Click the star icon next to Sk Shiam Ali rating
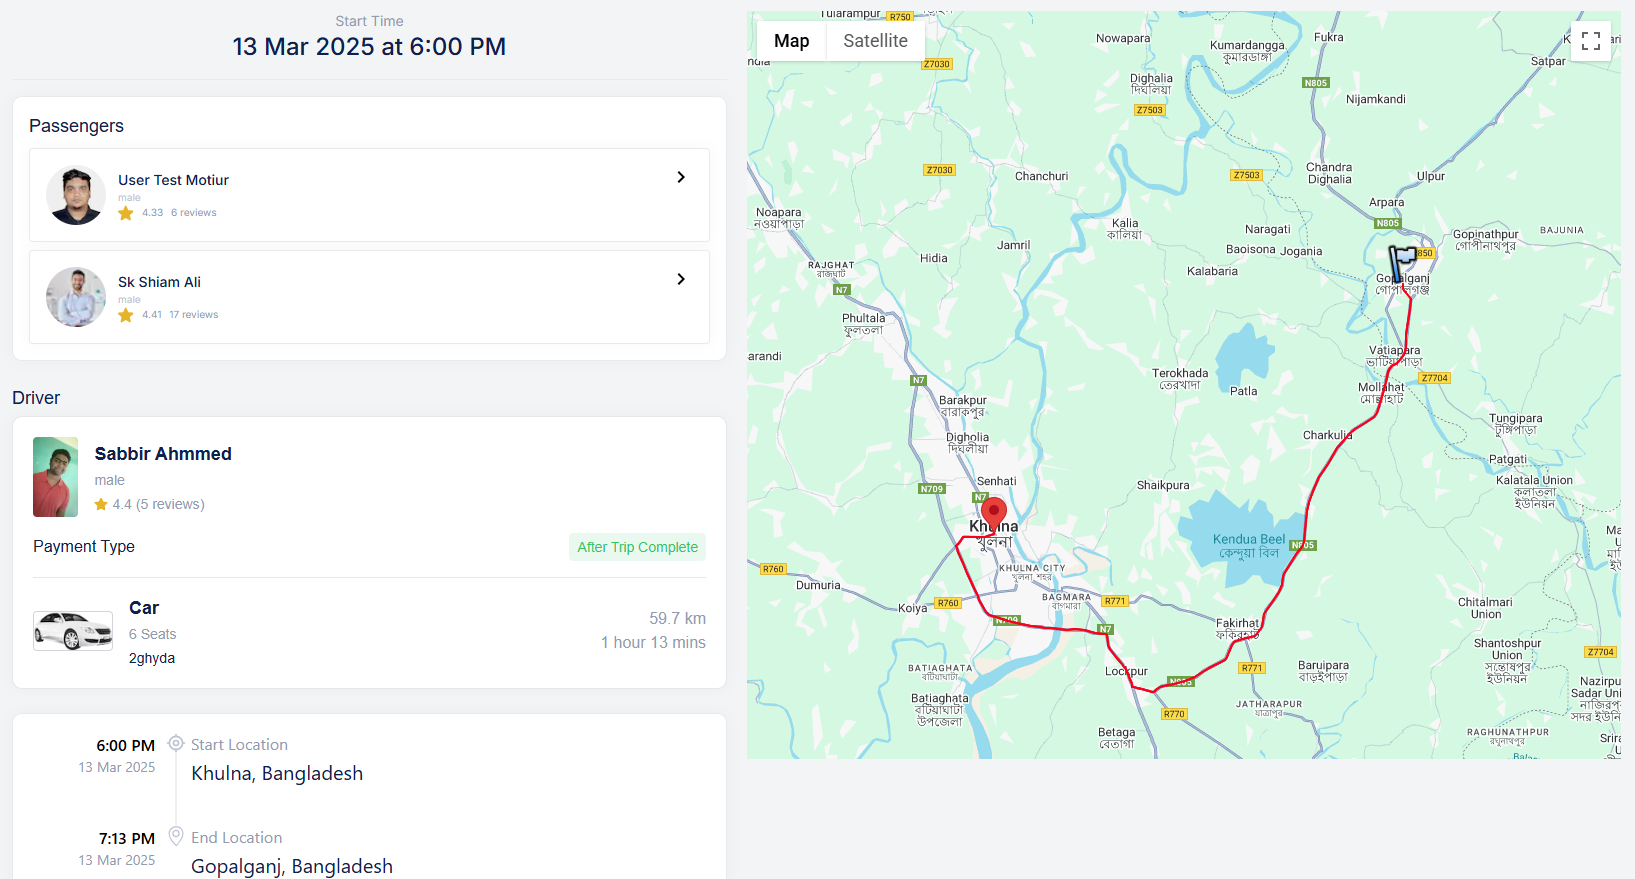Viewport: 1635px width, 879px height. 126,315
